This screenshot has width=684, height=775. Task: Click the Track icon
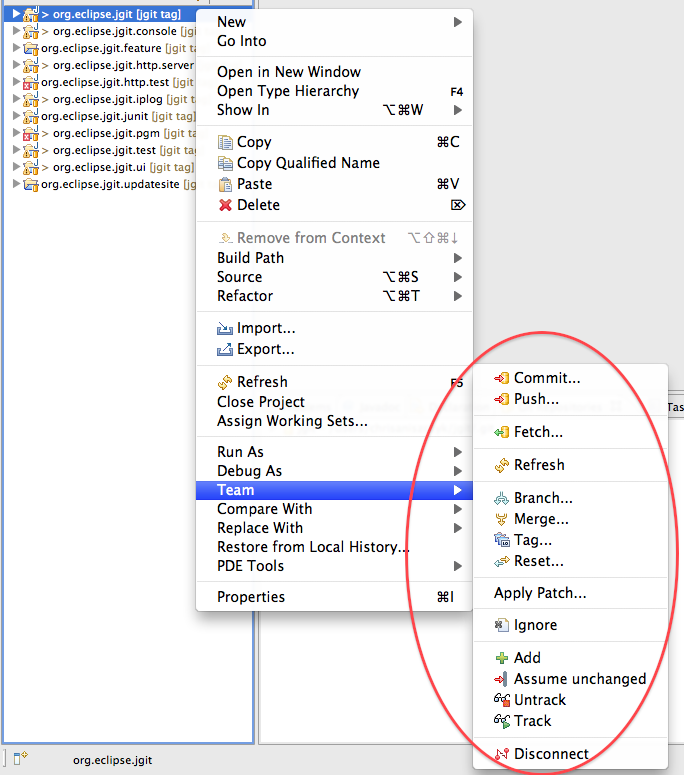coord(502,721)
